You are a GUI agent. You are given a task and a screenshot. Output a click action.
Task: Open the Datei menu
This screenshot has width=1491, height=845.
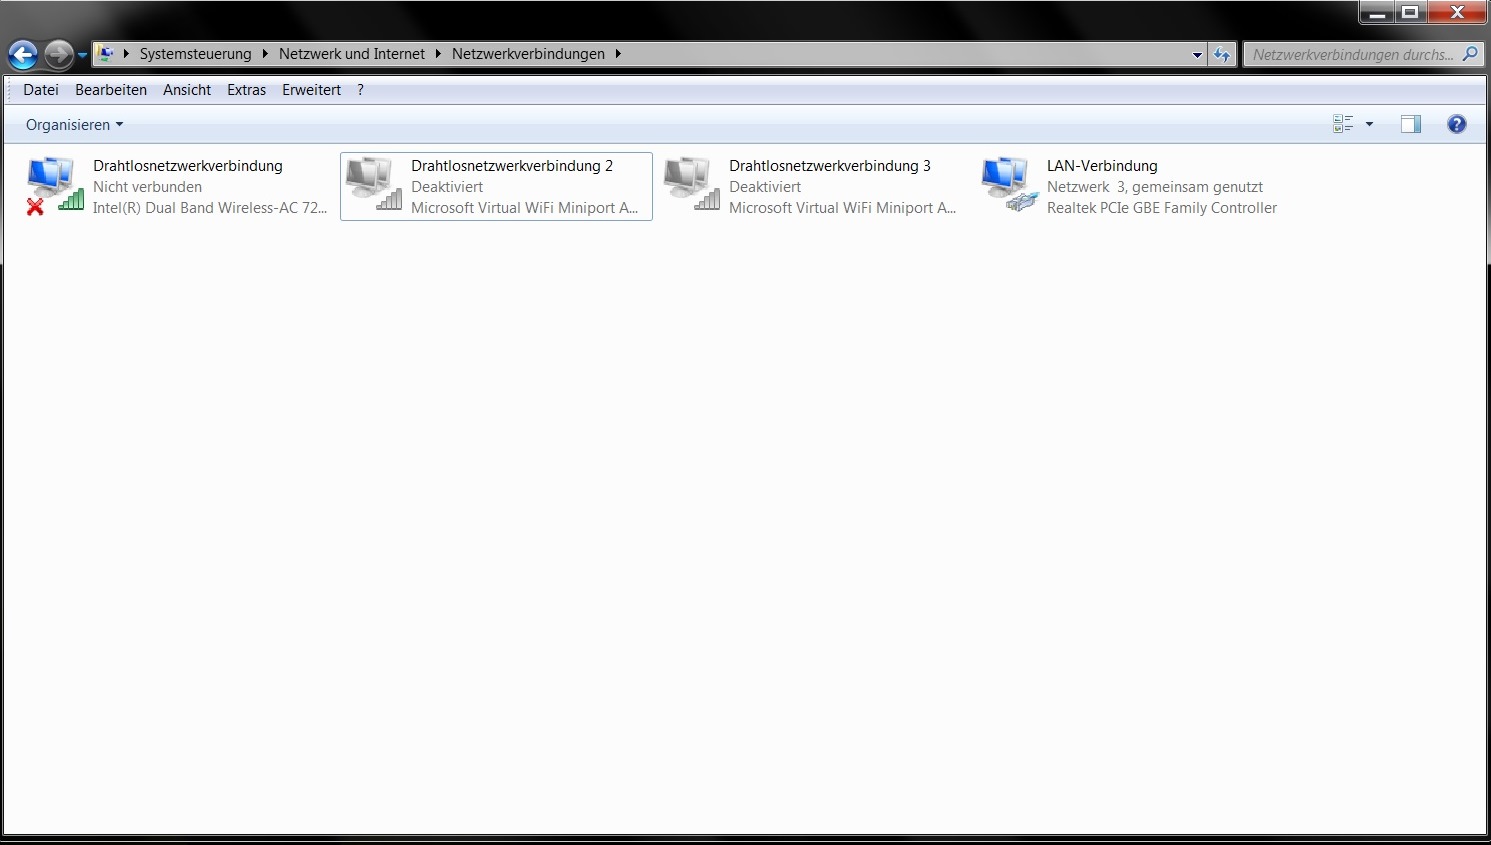tap(41, 90)
